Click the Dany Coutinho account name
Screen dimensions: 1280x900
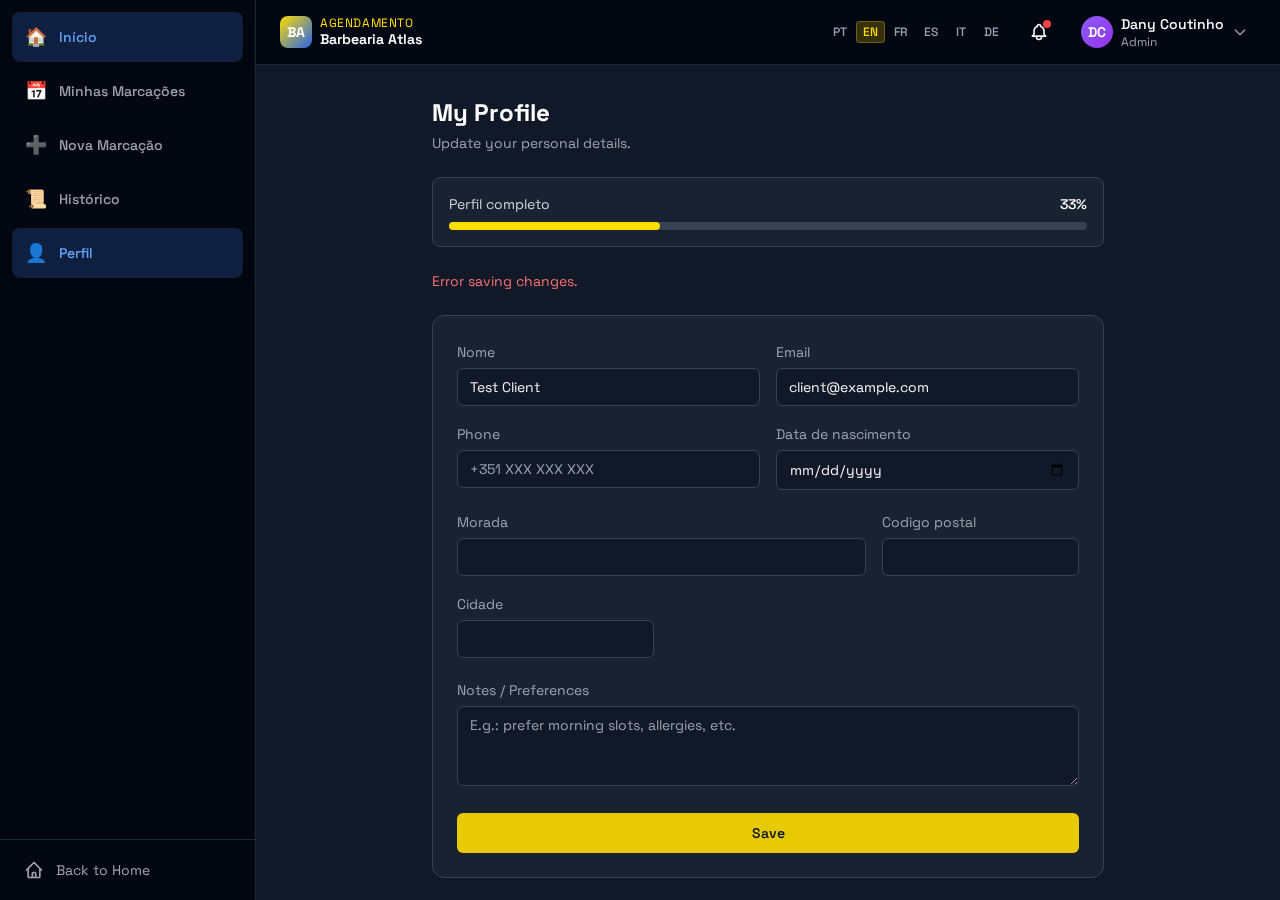(x=1172, y=24)
